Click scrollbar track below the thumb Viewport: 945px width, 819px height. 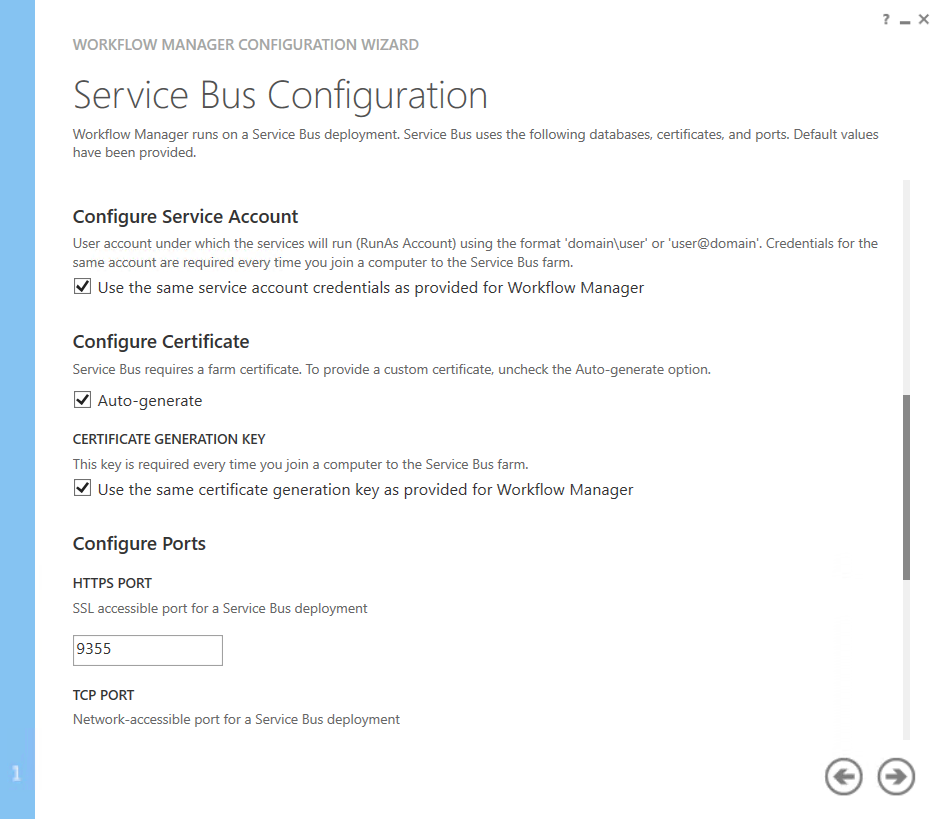pyautogui.click(x=906, y=660)
